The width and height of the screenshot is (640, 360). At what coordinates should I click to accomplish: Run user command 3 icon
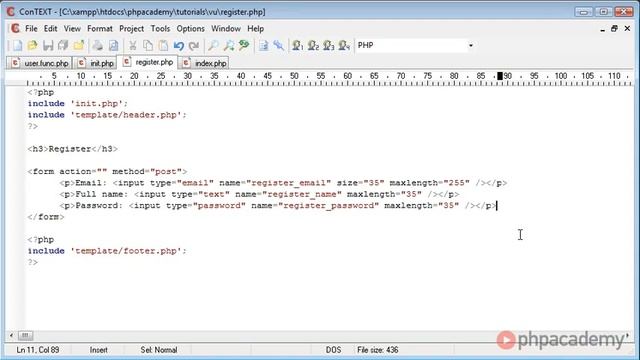pyautogui.click(x=329, y=45)
